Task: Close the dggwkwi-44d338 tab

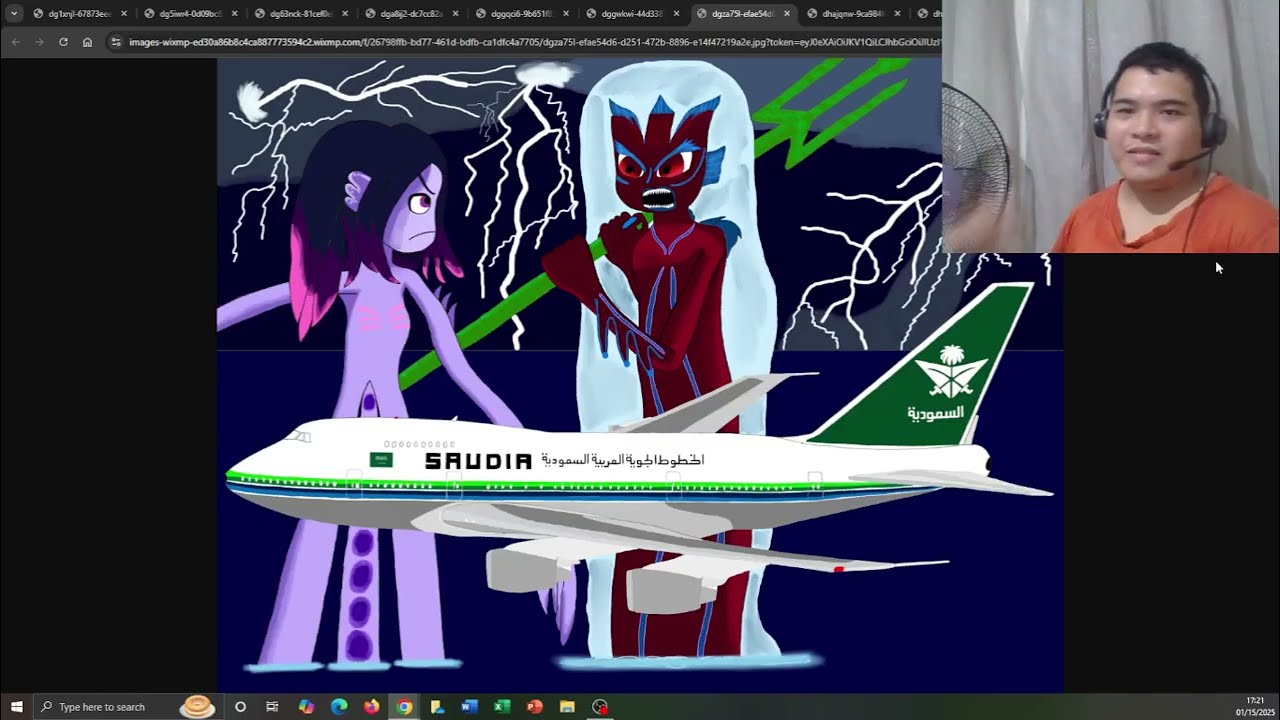Action: click(x=676, y=14)
